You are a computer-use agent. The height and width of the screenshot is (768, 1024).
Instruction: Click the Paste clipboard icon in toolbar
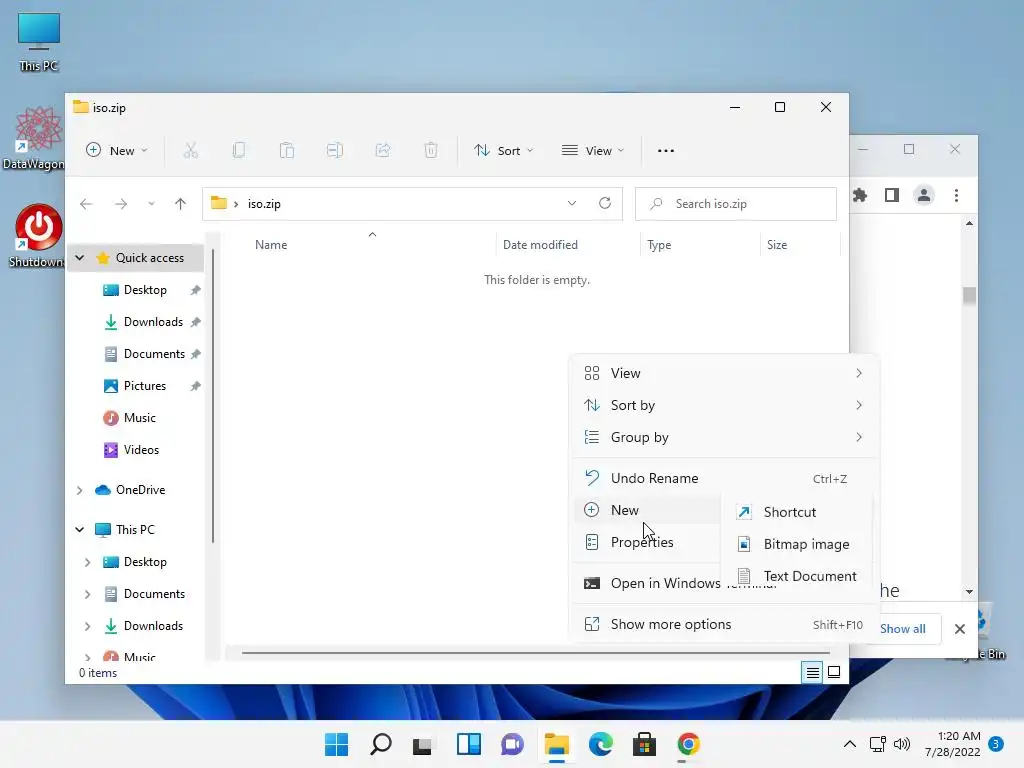(x=287, y=151)
